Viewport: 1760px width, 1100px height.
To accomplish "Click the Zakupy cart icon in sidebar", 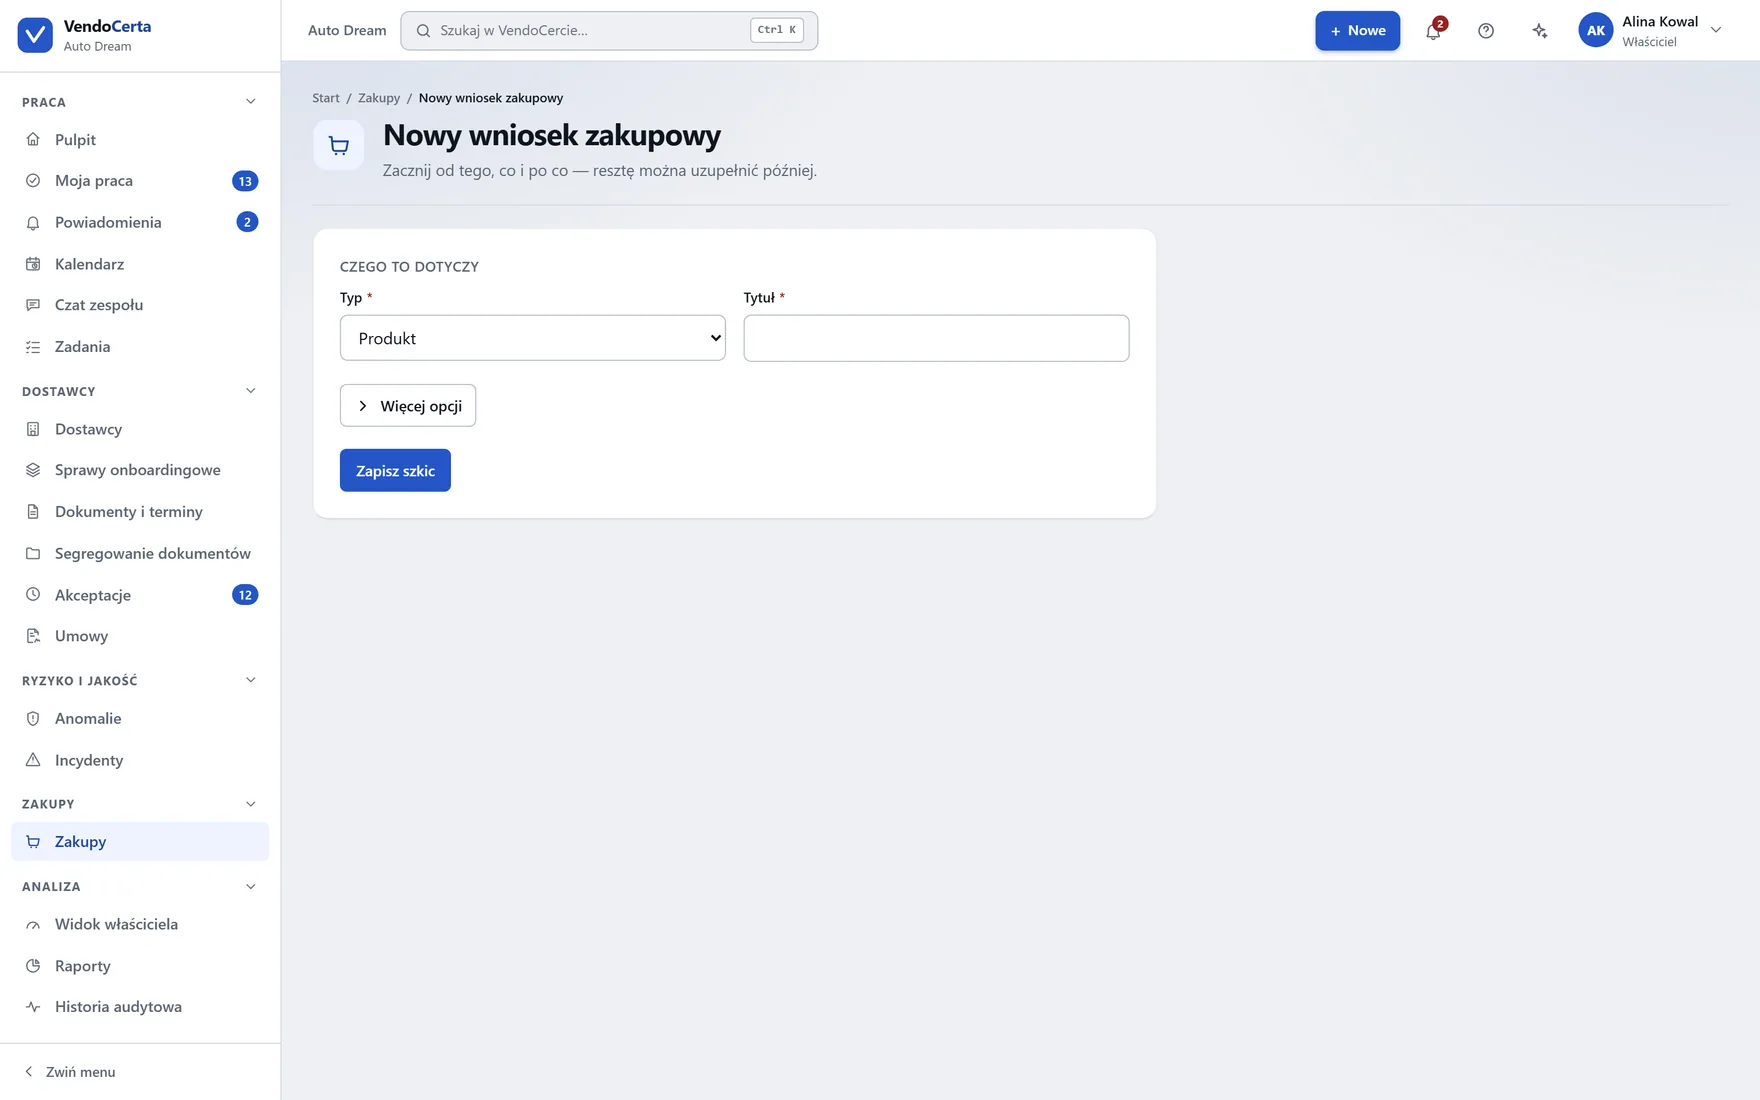I will point(33,842).
